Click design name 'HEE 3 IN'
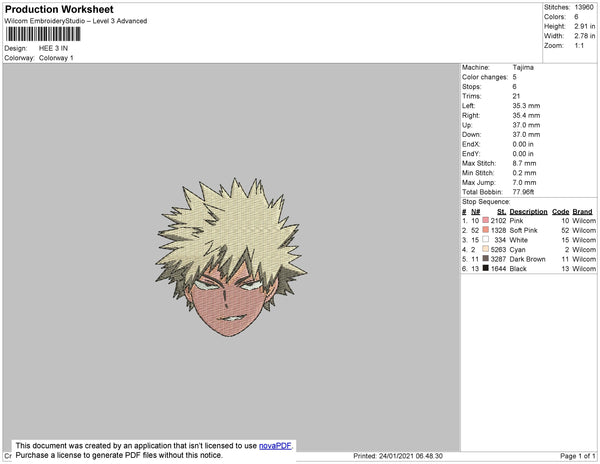This screenshot has width=600, height=464. 53,48
